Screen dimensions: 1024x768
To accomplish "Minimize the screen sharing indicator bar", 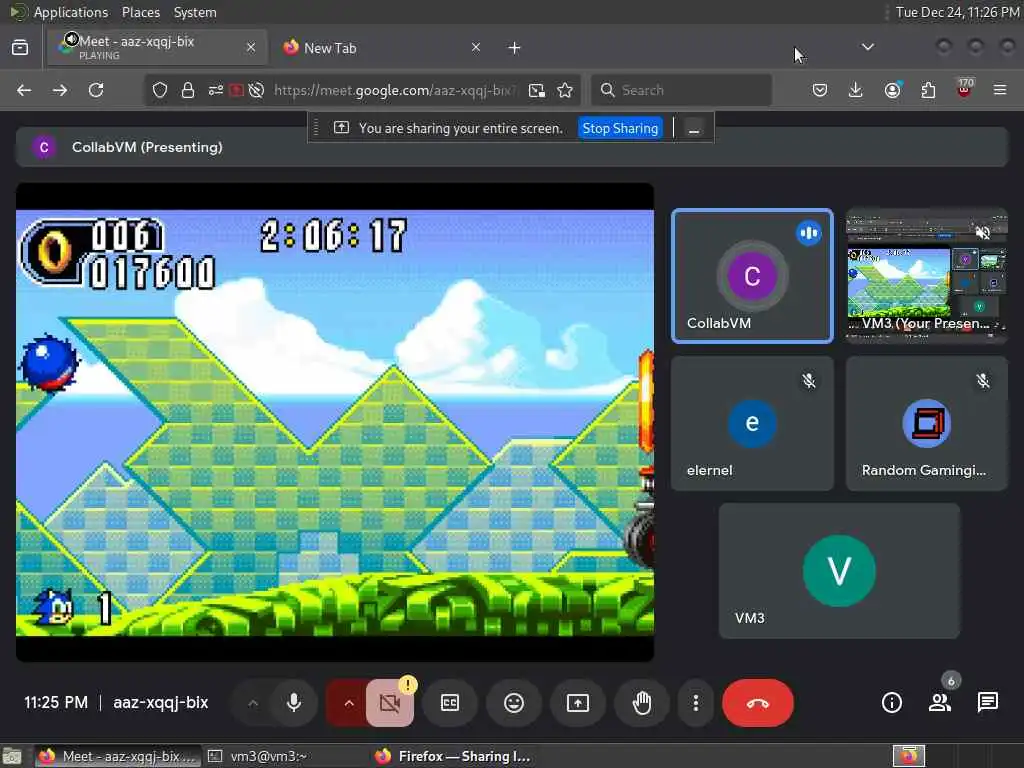I will tap(694, 129).
